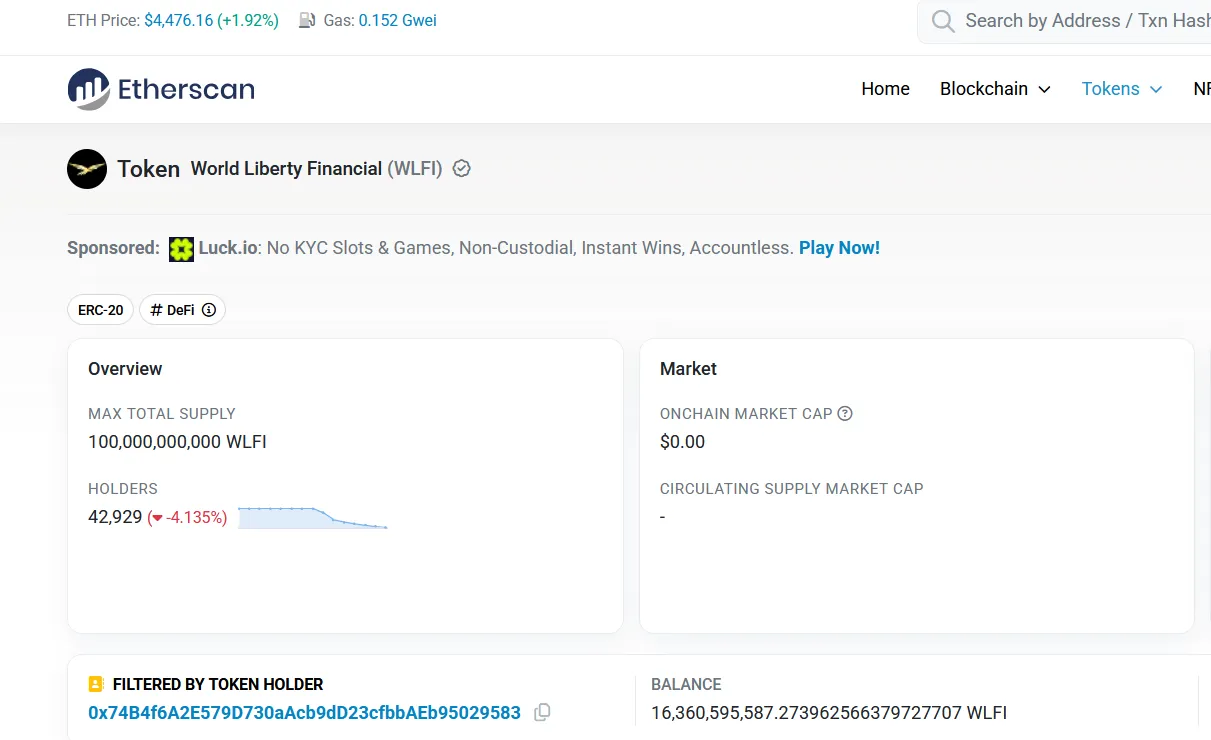Click the holders trend sparkline chart
This screenshot has height=740, width=1211.
pyautogui.click(x=313, y=518)
